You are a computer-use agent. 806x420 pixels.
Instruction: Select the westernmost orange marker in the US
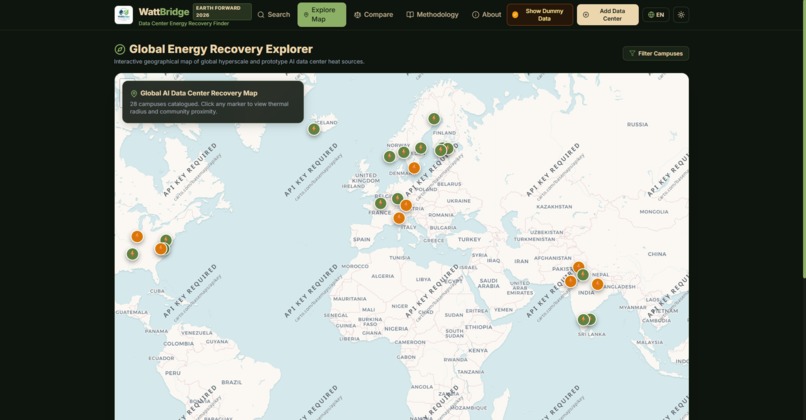point(137,236)
